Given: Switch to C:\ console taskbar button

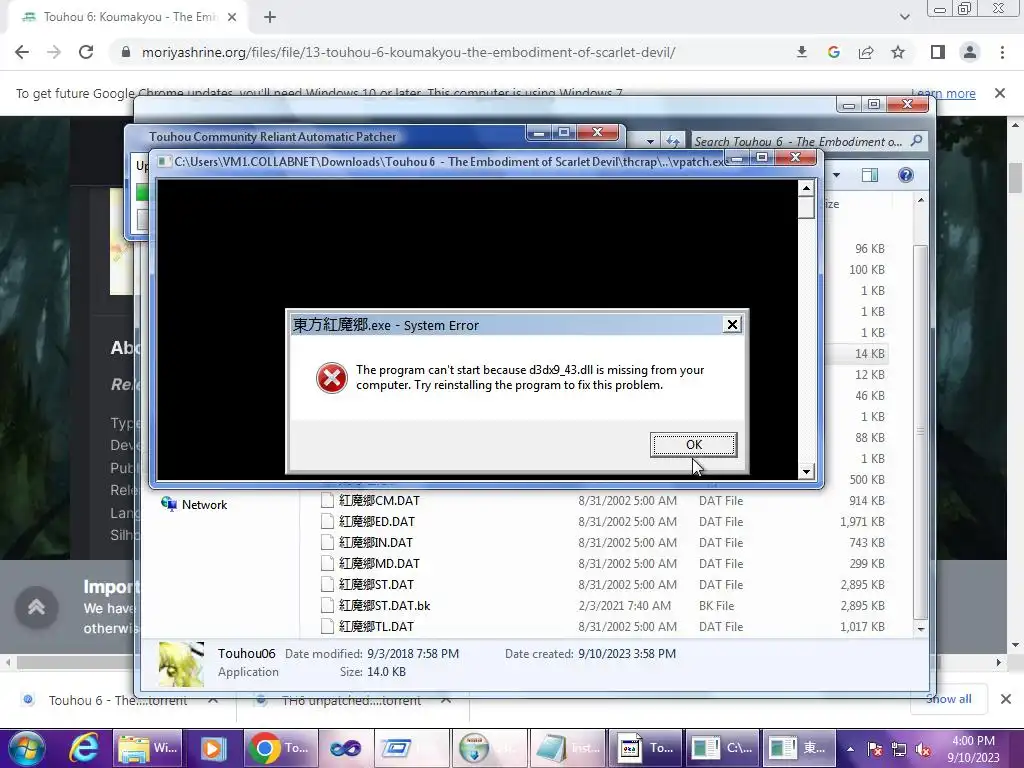Looking at the screenshot, I should (722, 748).
